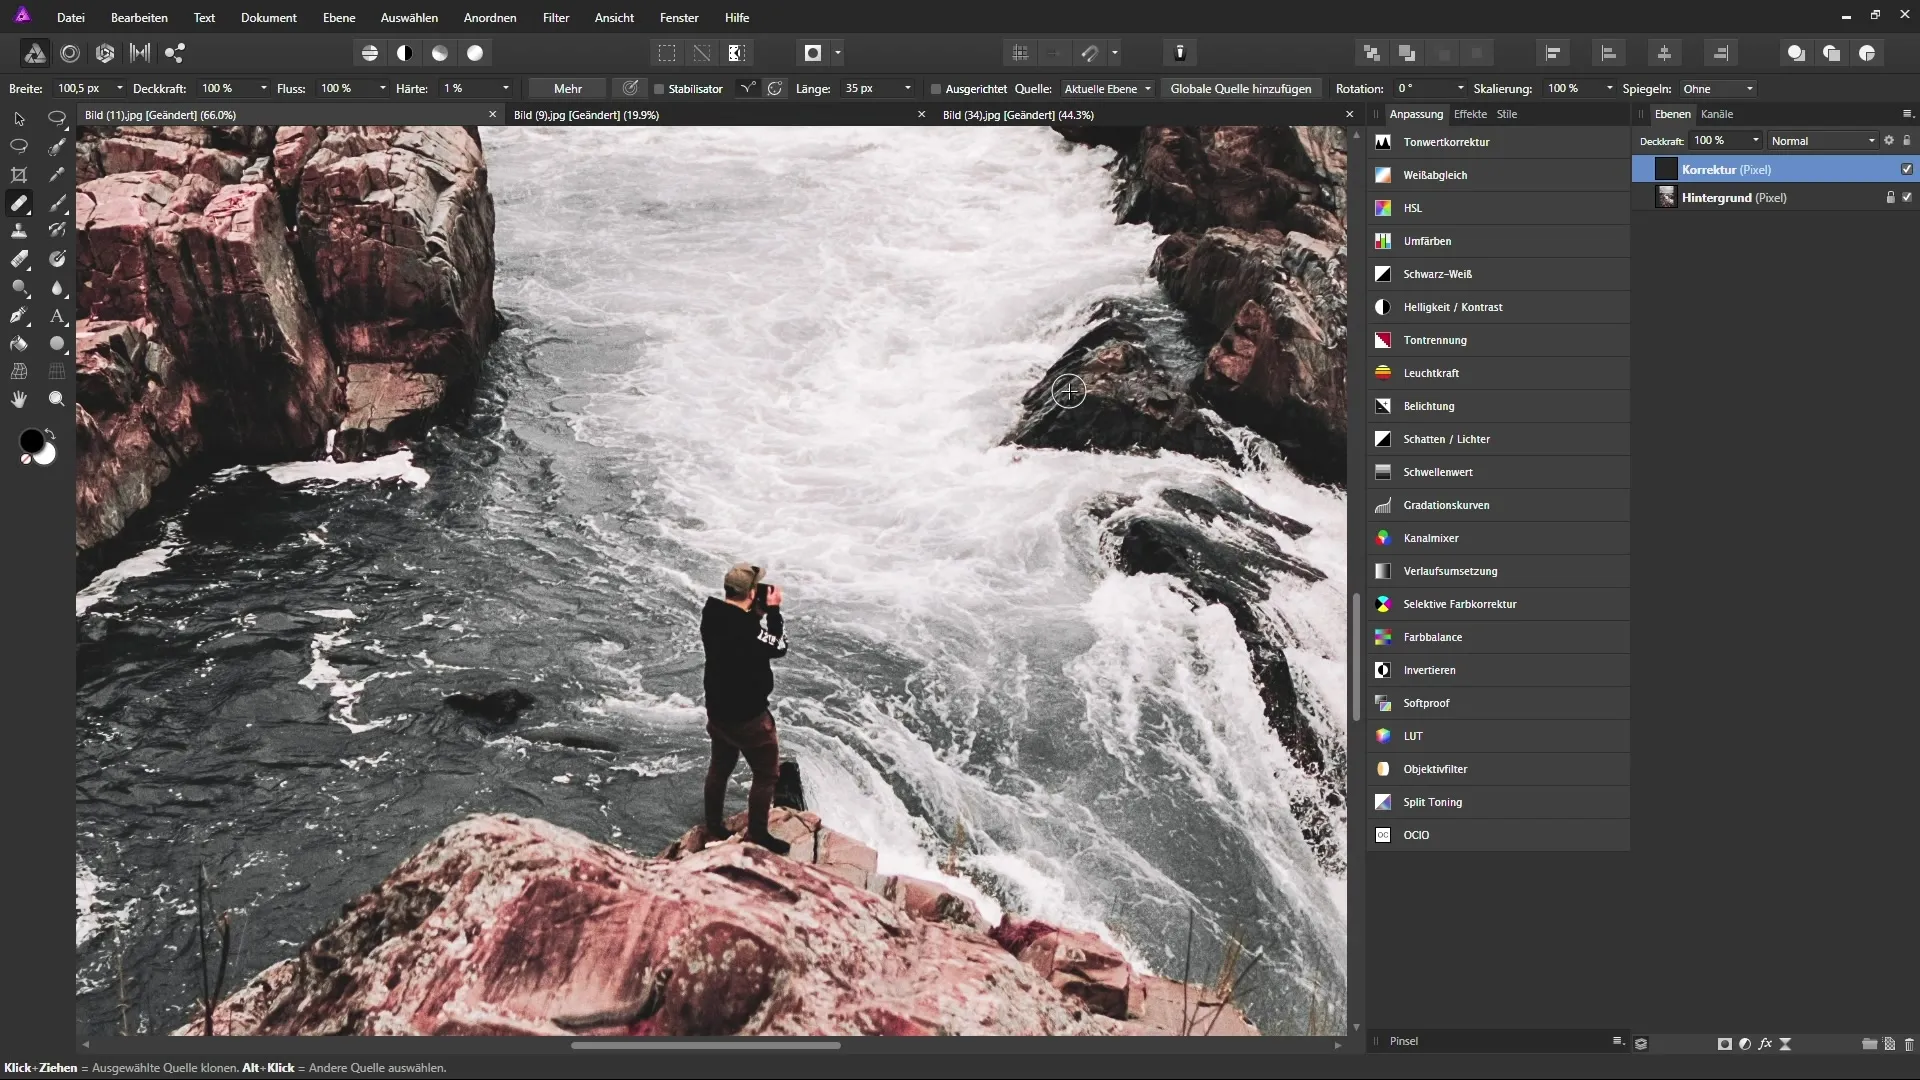
Task: Select the Mesh Warp tool
Action: click(19, 371)
